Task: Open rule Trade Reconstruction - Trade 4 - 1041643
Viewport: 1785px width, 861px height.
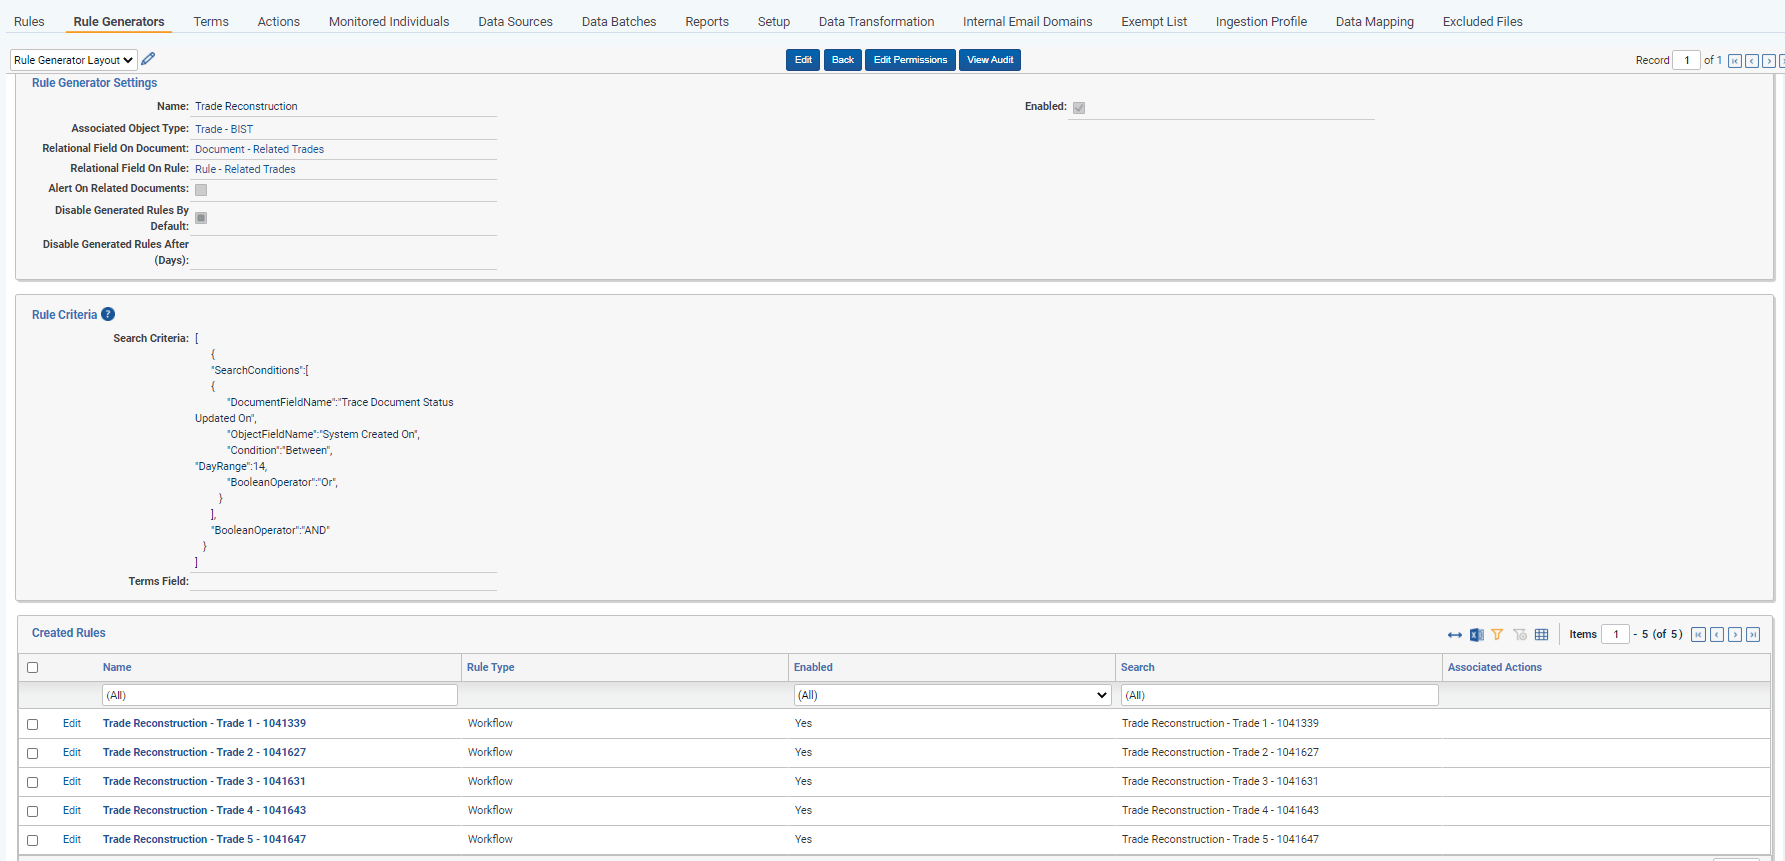Action: [x=204, y=810]
